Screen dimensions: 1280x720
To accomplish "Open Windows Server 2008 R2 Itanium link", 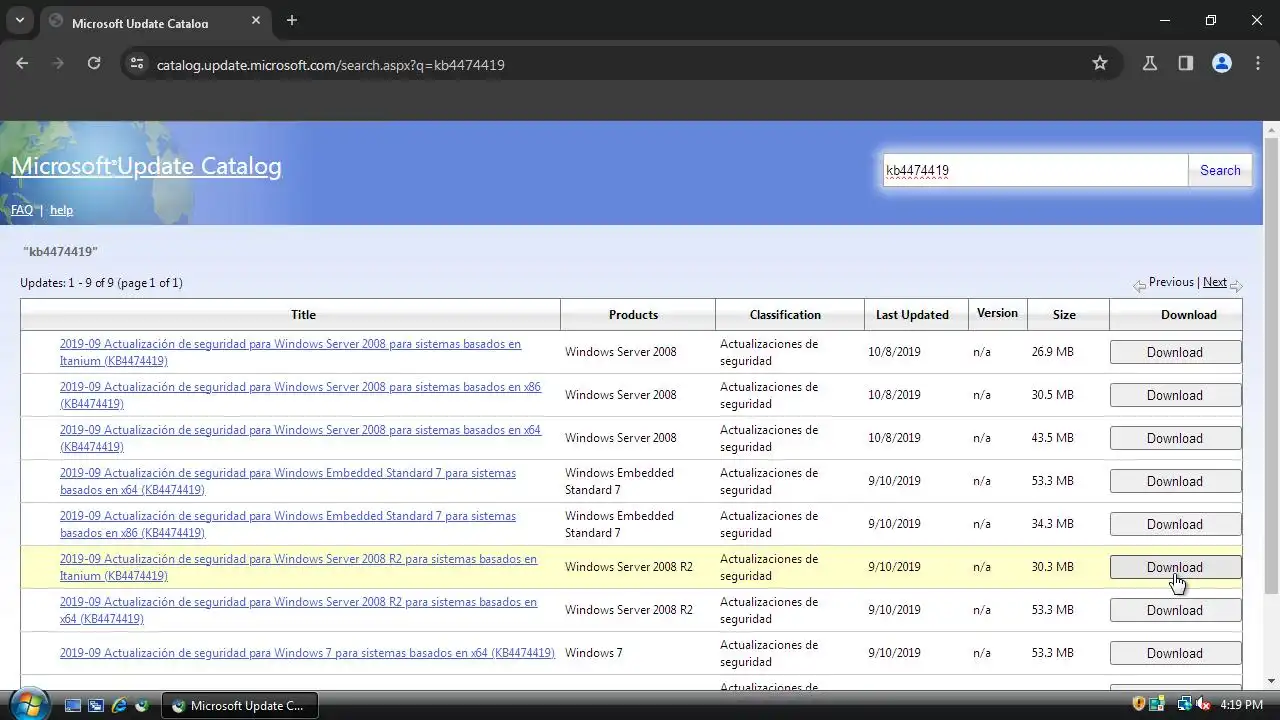I will pyautogui.click(x=298, y=567).
